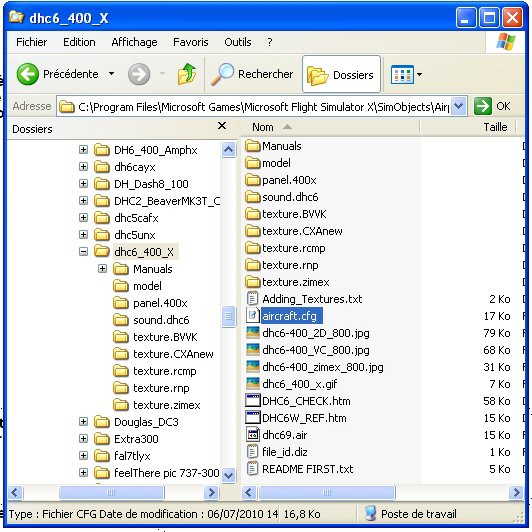Select README FIRST.txt file icon
532x532 pixels.
[252, 469]
